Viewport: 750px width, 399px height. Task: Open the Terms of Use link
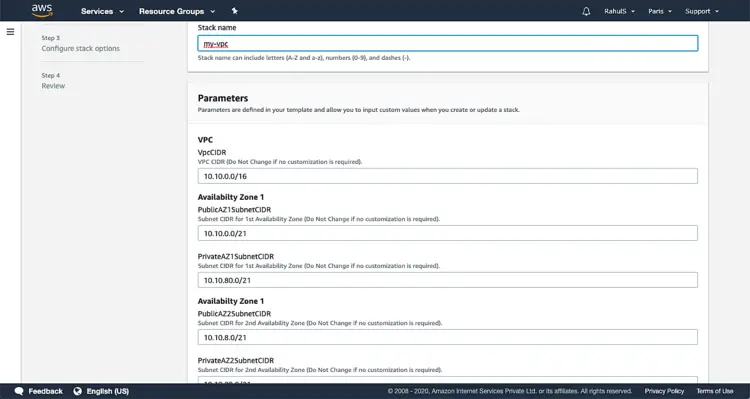coord(715,391)
